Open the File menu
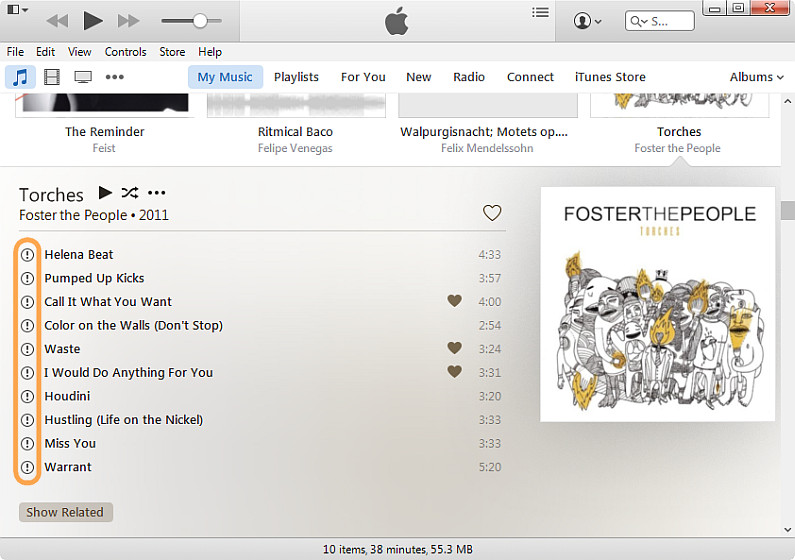Image resolution: width=795 pixels, height=560 pixels. pos(15,52)
